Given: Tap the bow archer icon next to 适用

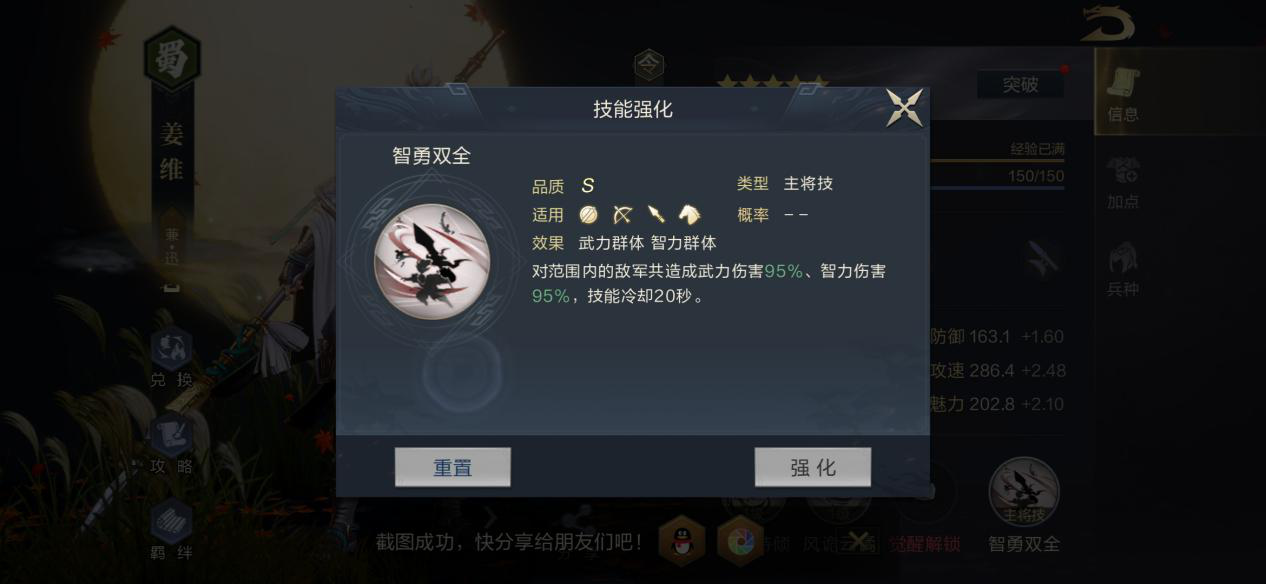Looking at the screenshot, I should coord(622,214).
